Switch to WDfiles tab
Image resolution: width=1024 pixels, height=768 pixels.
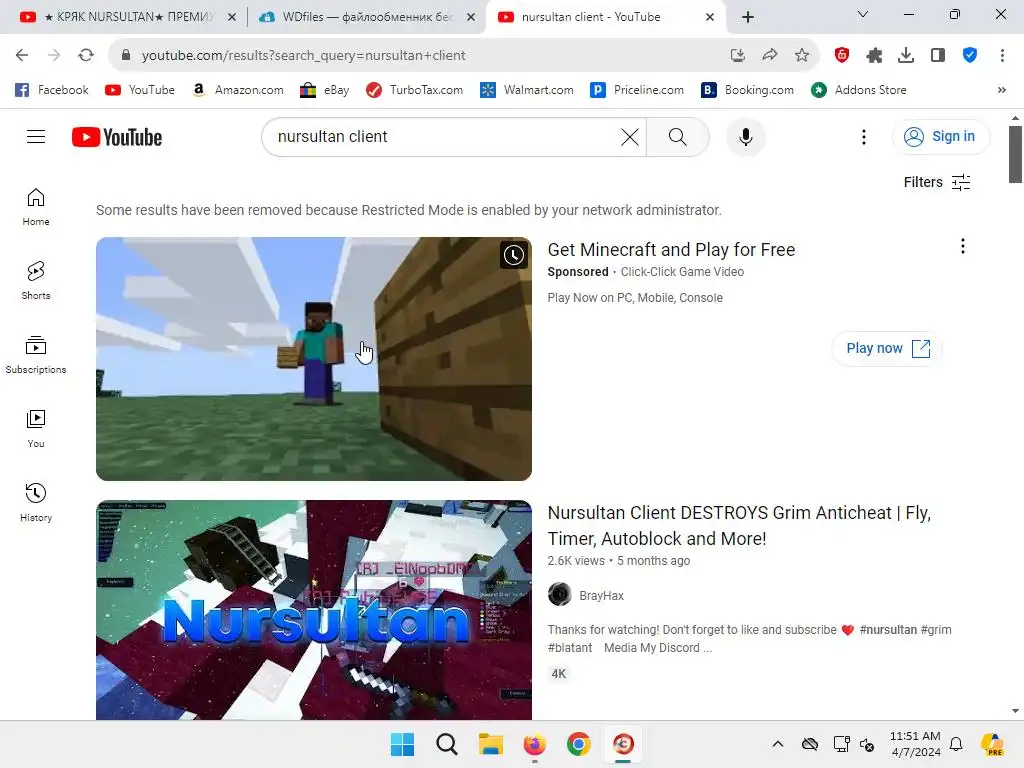click(x=366, y=18)
